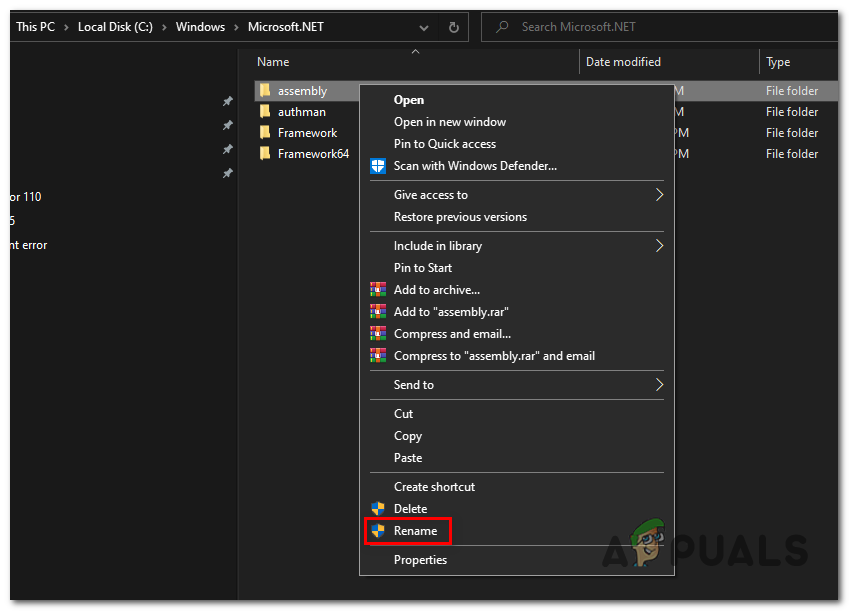
Task: Click the admin shield icon beside Delete
Action: [378, 509]
